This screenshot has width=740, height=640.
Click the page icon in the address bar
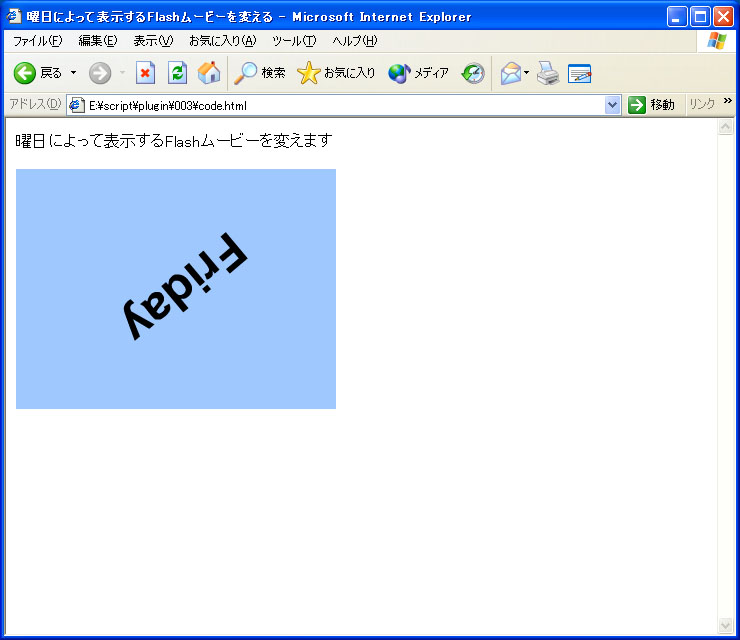click(76, 105)
